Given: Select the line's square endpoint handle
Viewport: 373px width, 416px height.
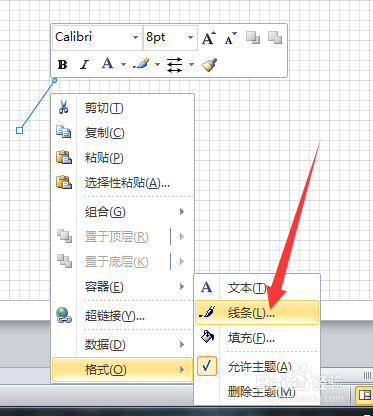Looking at the screenshot, I should 20,130.
